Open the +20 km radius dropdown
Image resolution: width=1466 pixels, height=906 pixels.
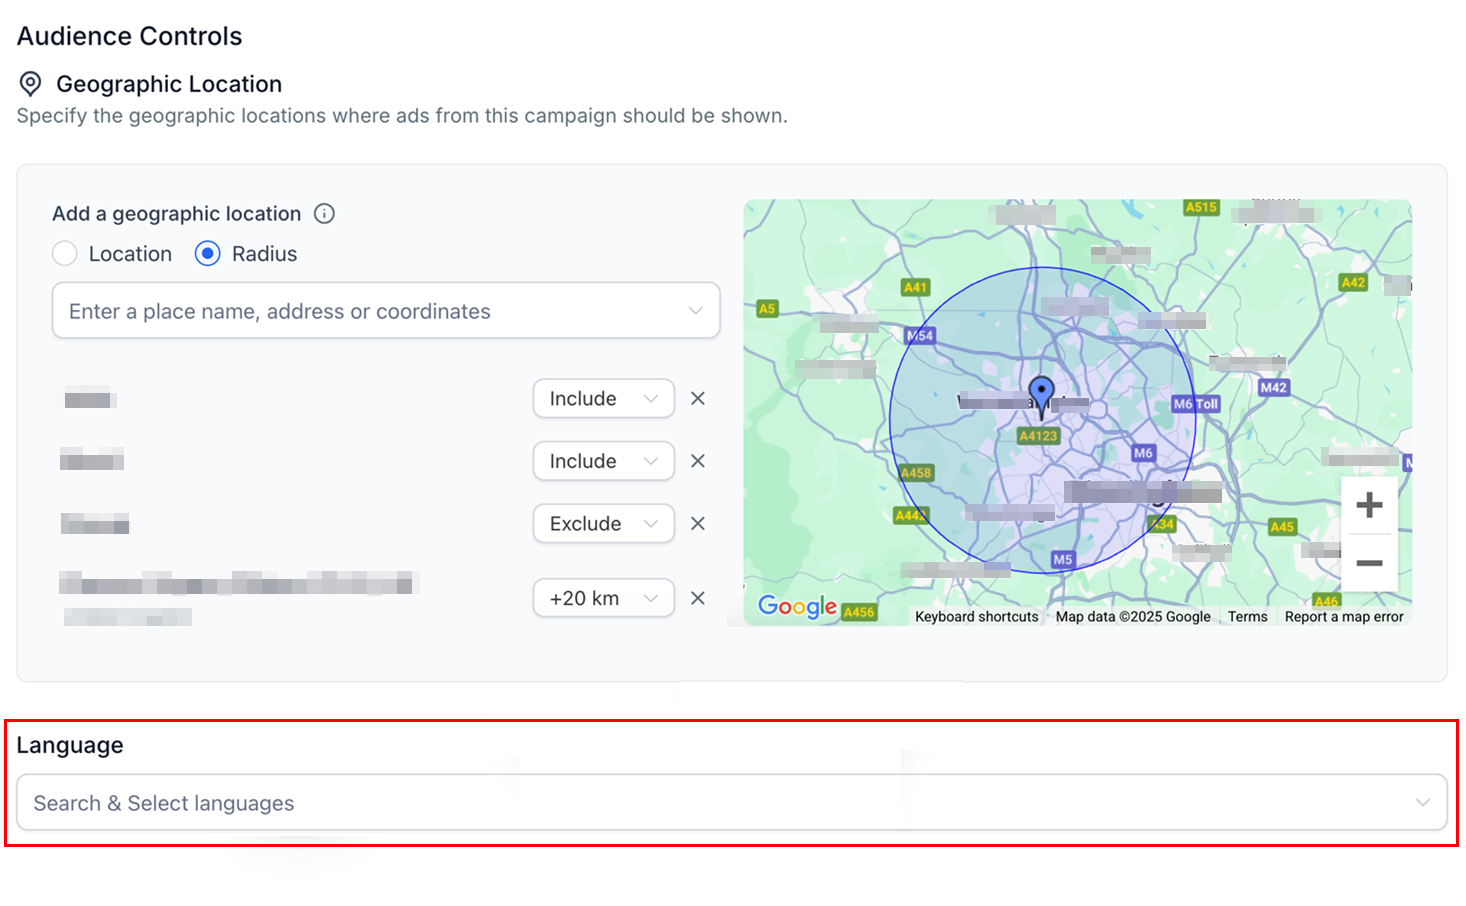tap(603, 598)
